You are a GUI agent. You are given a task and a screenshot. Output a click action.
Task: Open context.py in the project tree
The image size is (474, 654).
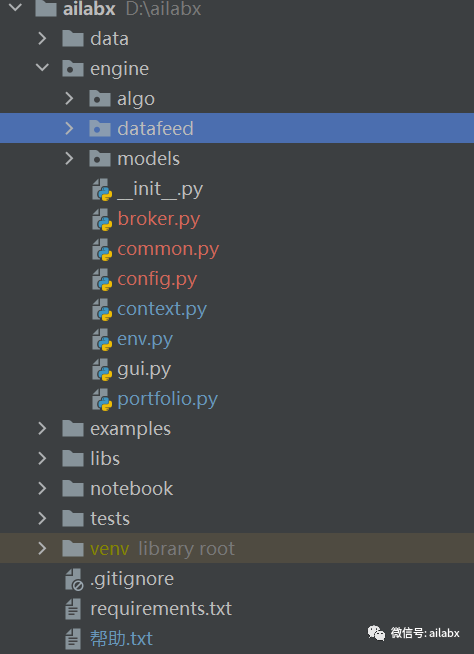click(162, 309)
